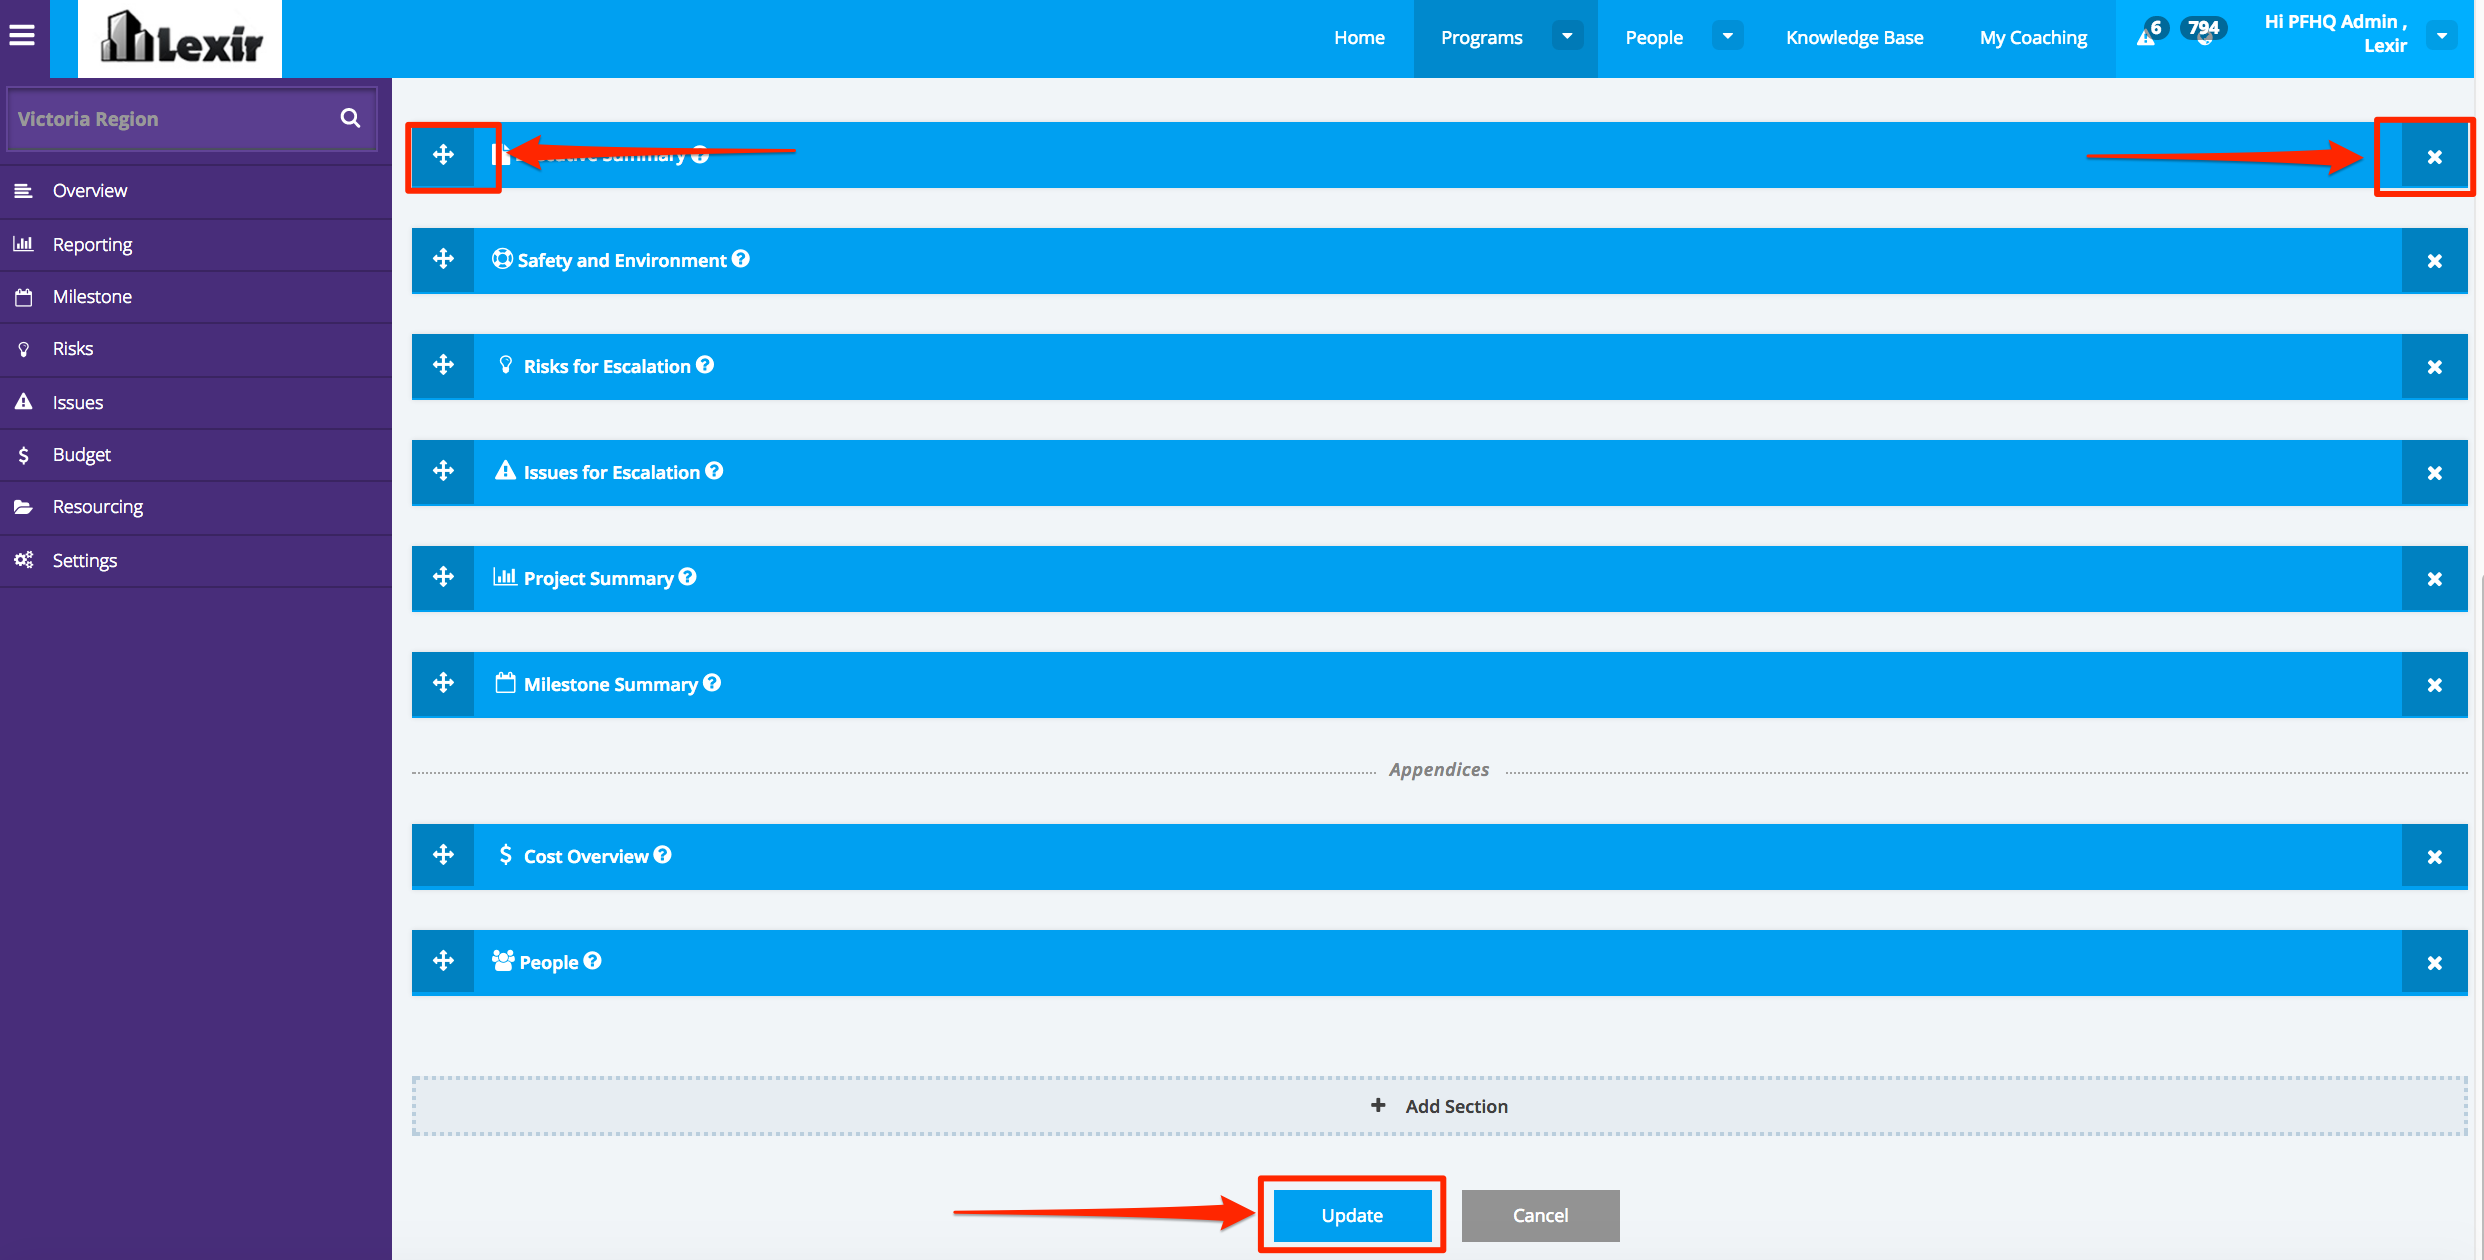Viewport: 2484px width, 1260px height.
Task: Expand the Programs dropdown arrow
Action: (x=1567, y=37)
